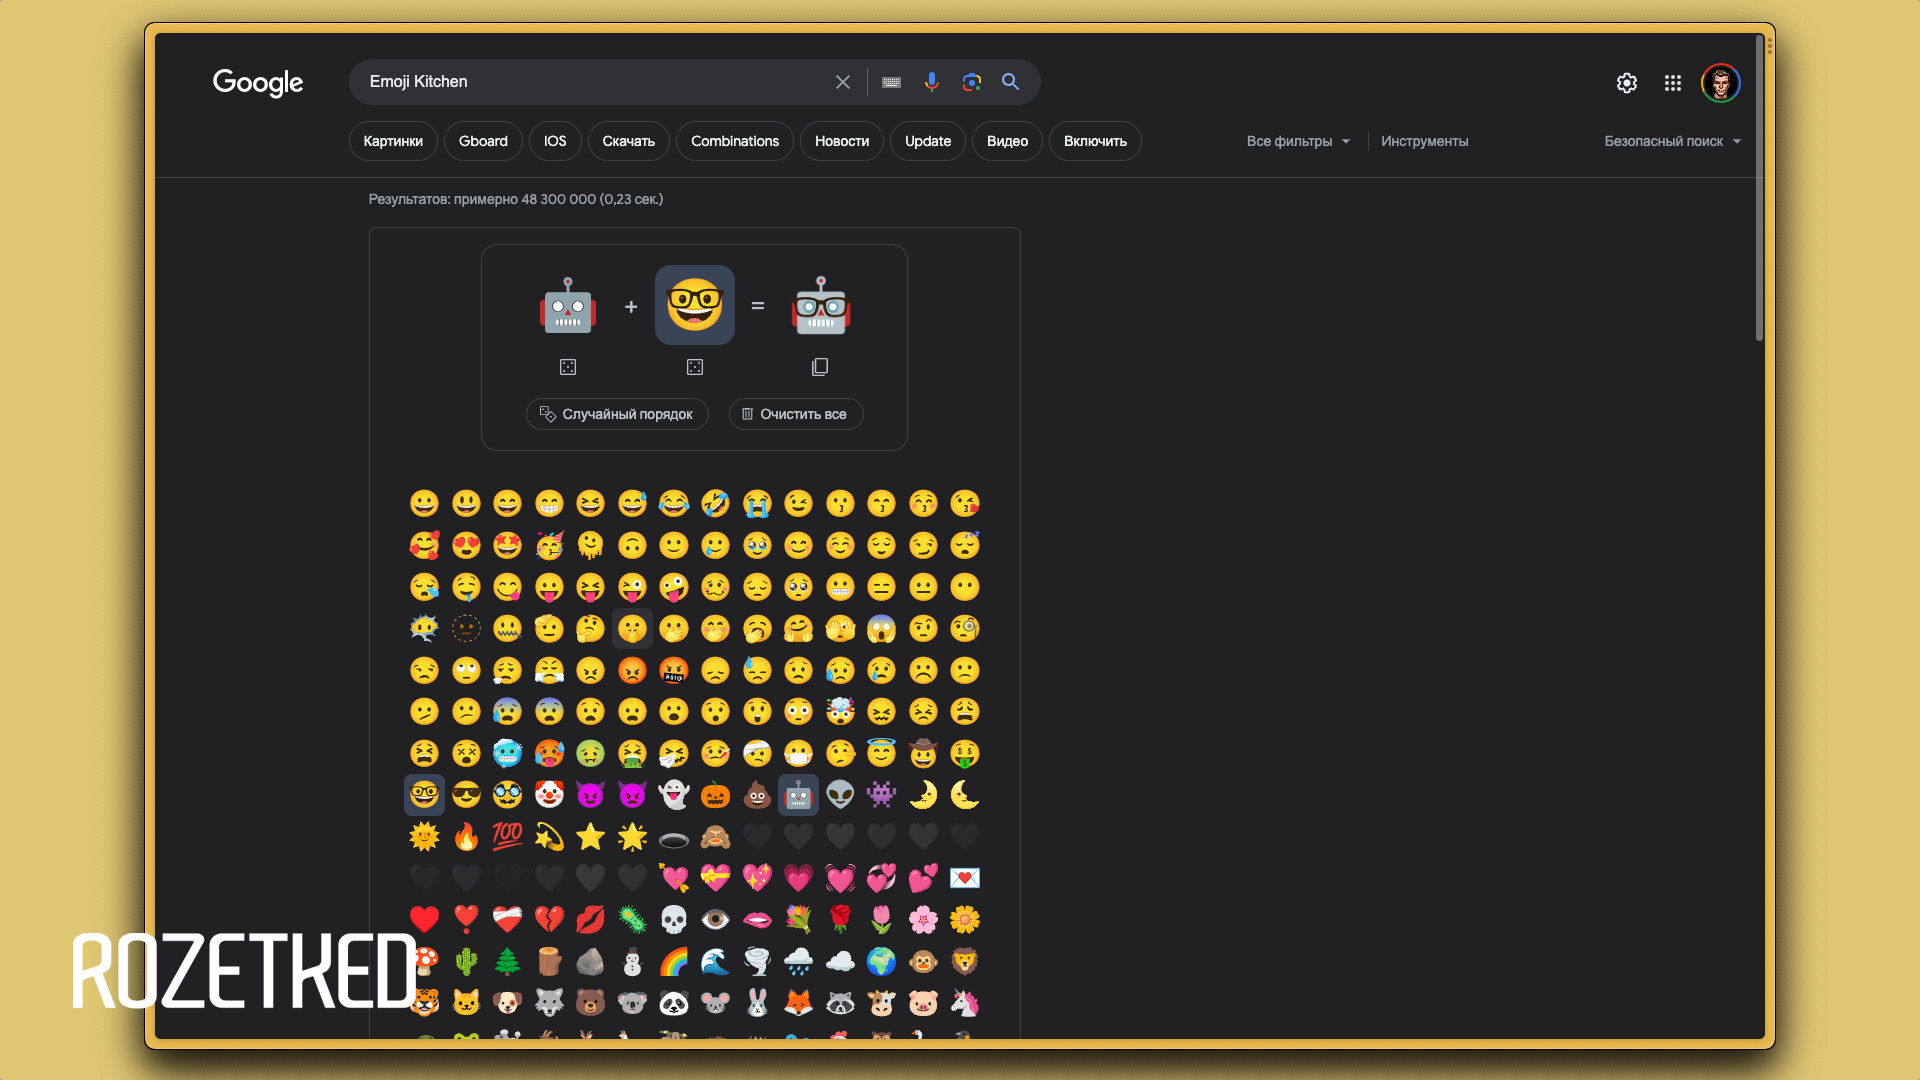Clear the search field with X
This screenshot has width=1920, height=1080.
[x=843, y=82]
